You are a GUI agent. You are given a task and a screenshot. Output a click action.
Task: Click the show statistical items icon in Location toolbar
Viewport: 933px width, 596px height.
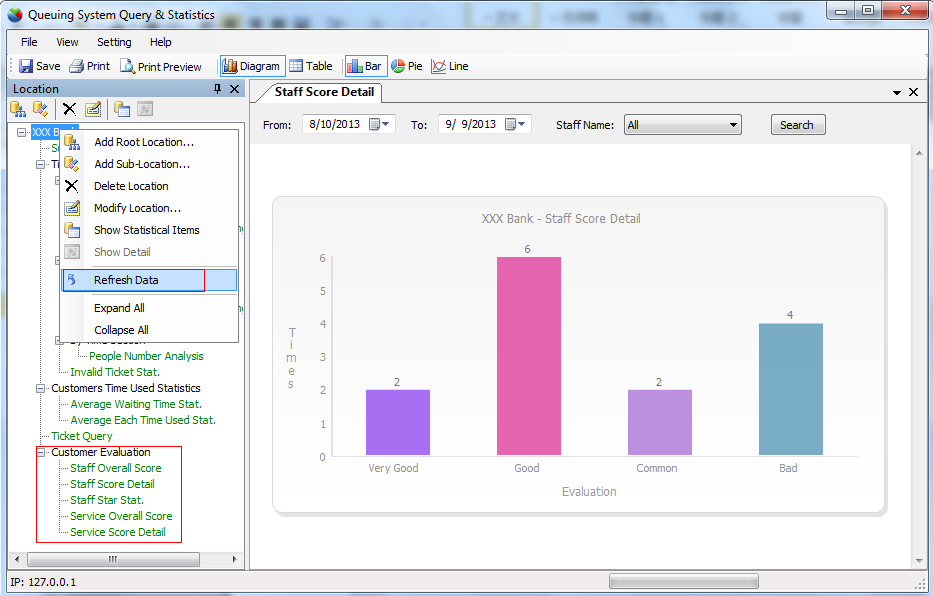tap(122, 109)
